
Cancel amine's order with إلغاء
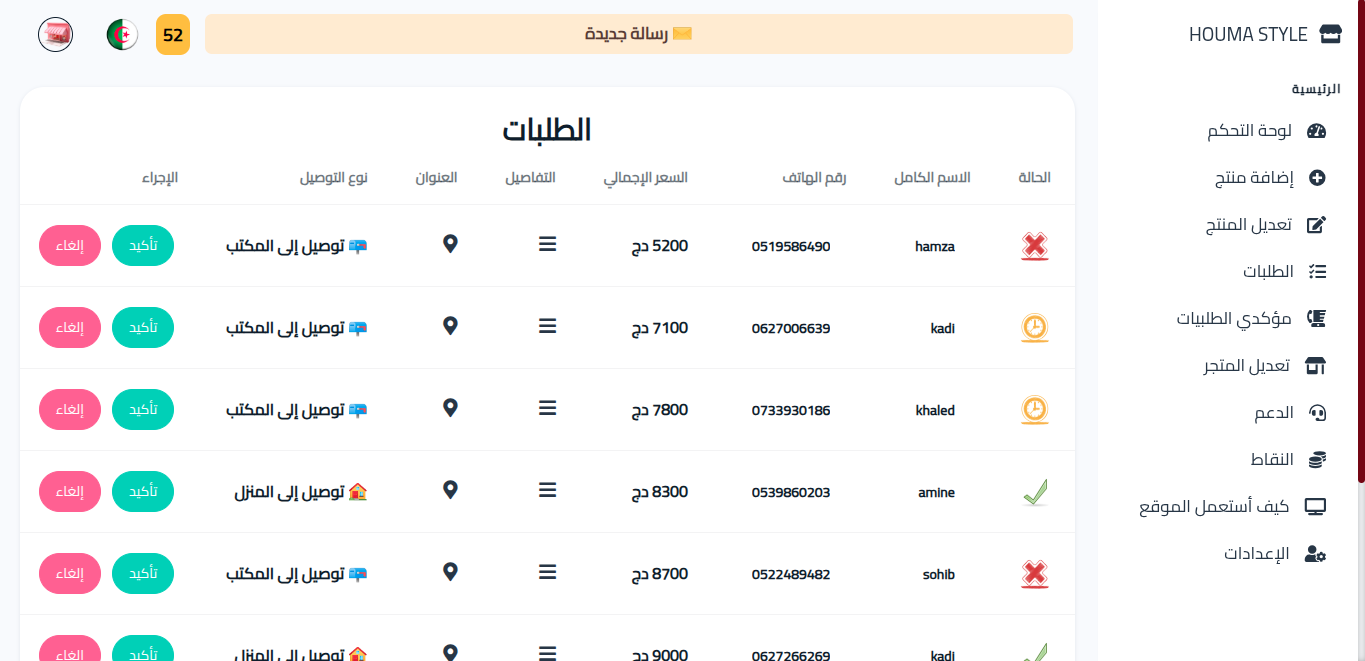[70, 492]
